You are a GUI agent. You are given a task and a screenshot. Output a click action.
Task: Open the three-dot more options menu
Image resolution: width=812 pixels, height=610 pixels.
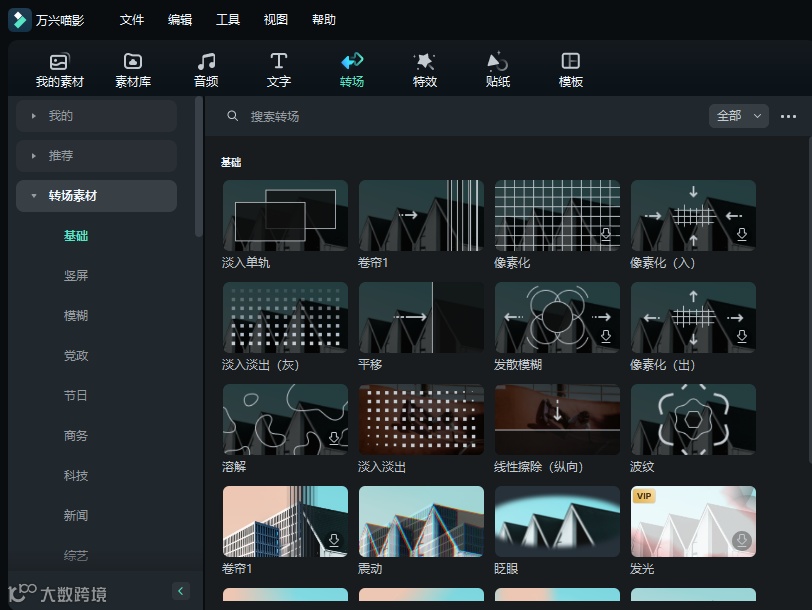click(x=788, y=116)
